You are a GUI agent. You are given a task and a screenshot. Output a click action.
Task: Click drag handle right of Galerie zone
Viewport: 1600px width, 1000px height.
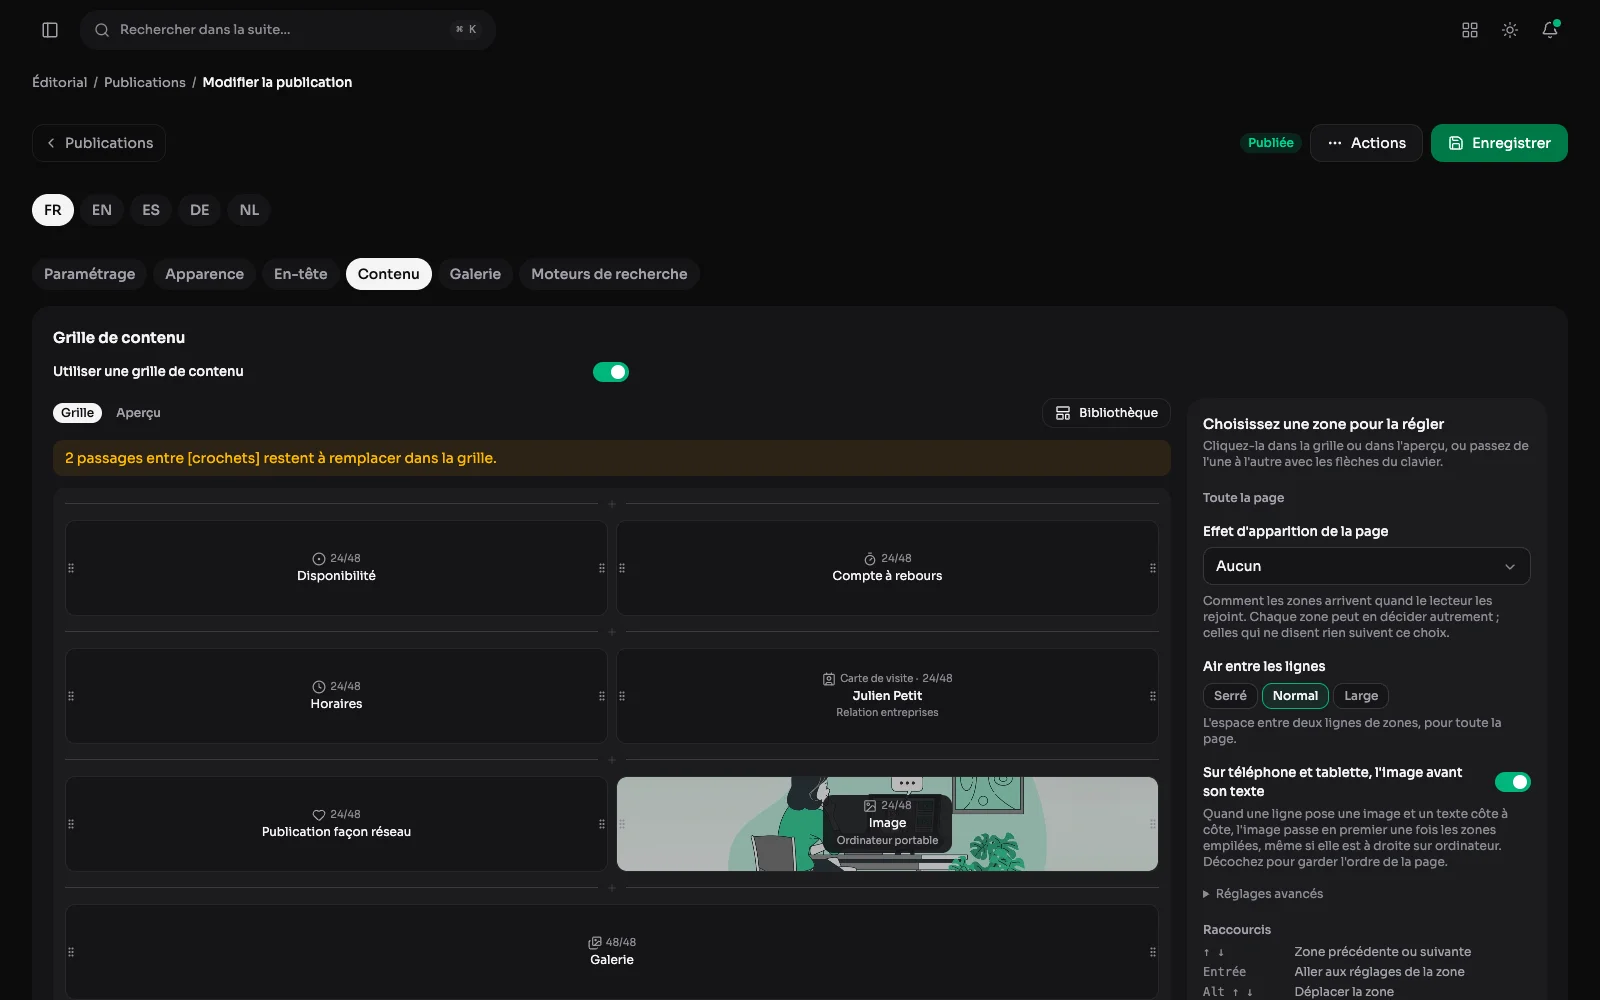coord(1153,952)
